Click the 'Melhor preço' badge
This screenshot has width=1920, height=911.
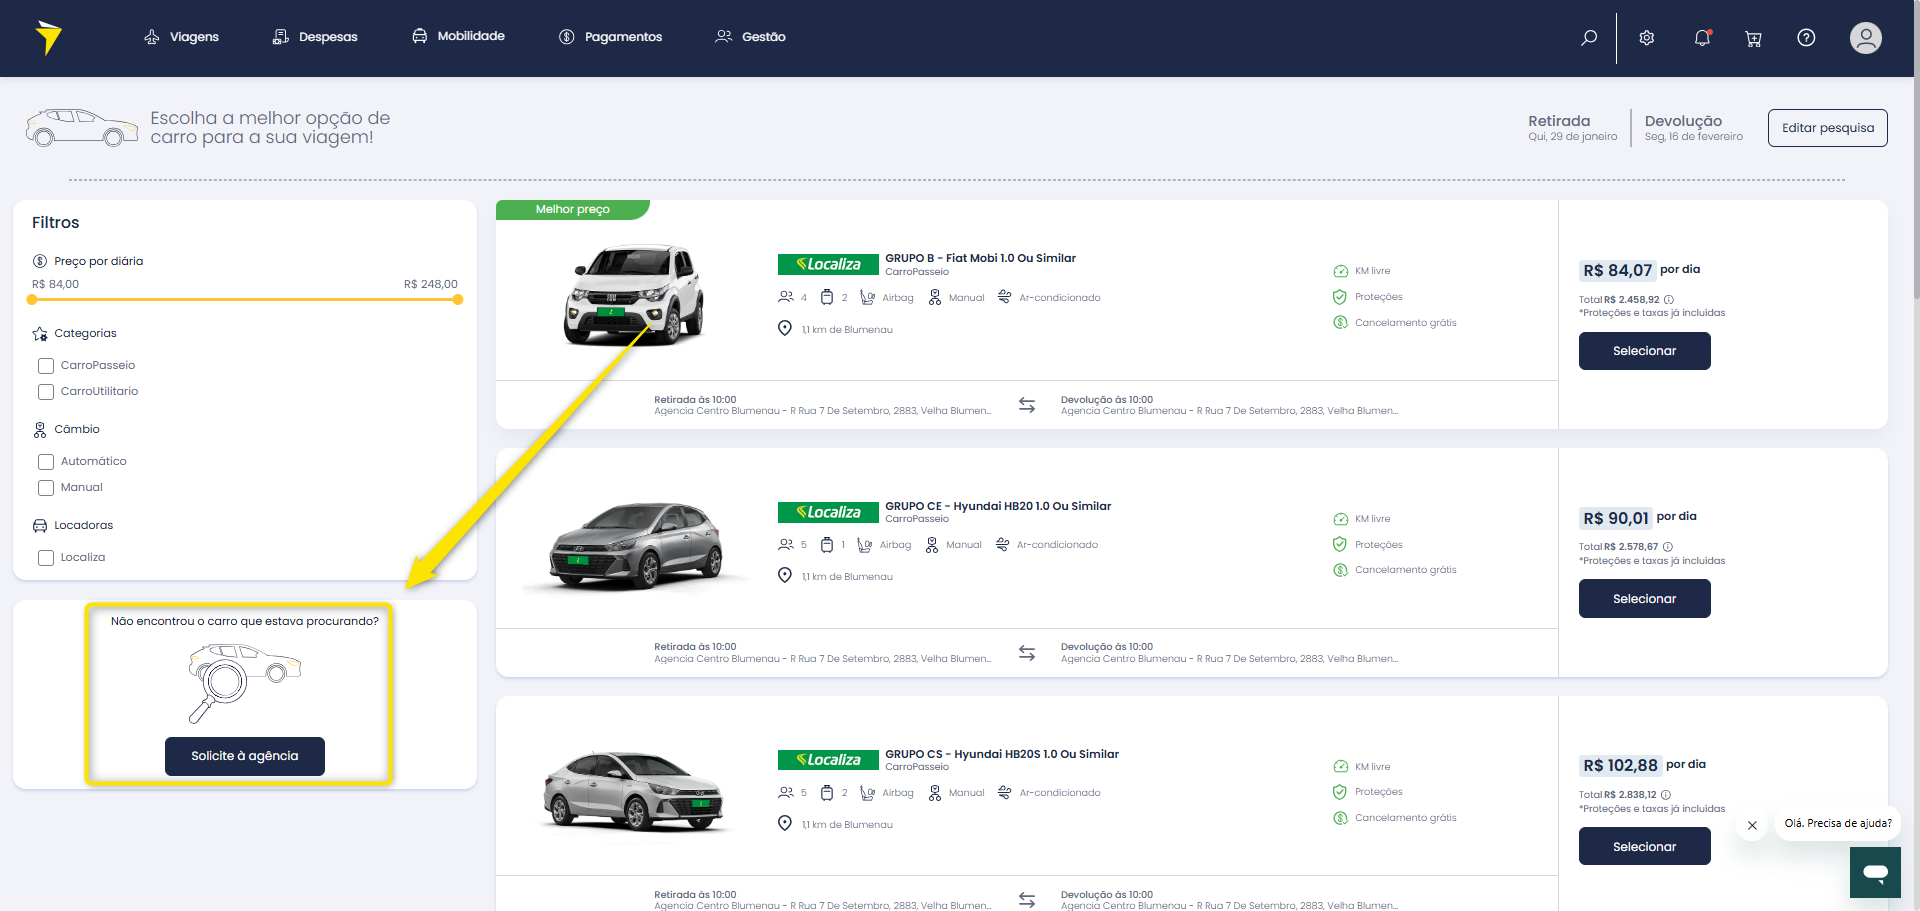573,209
